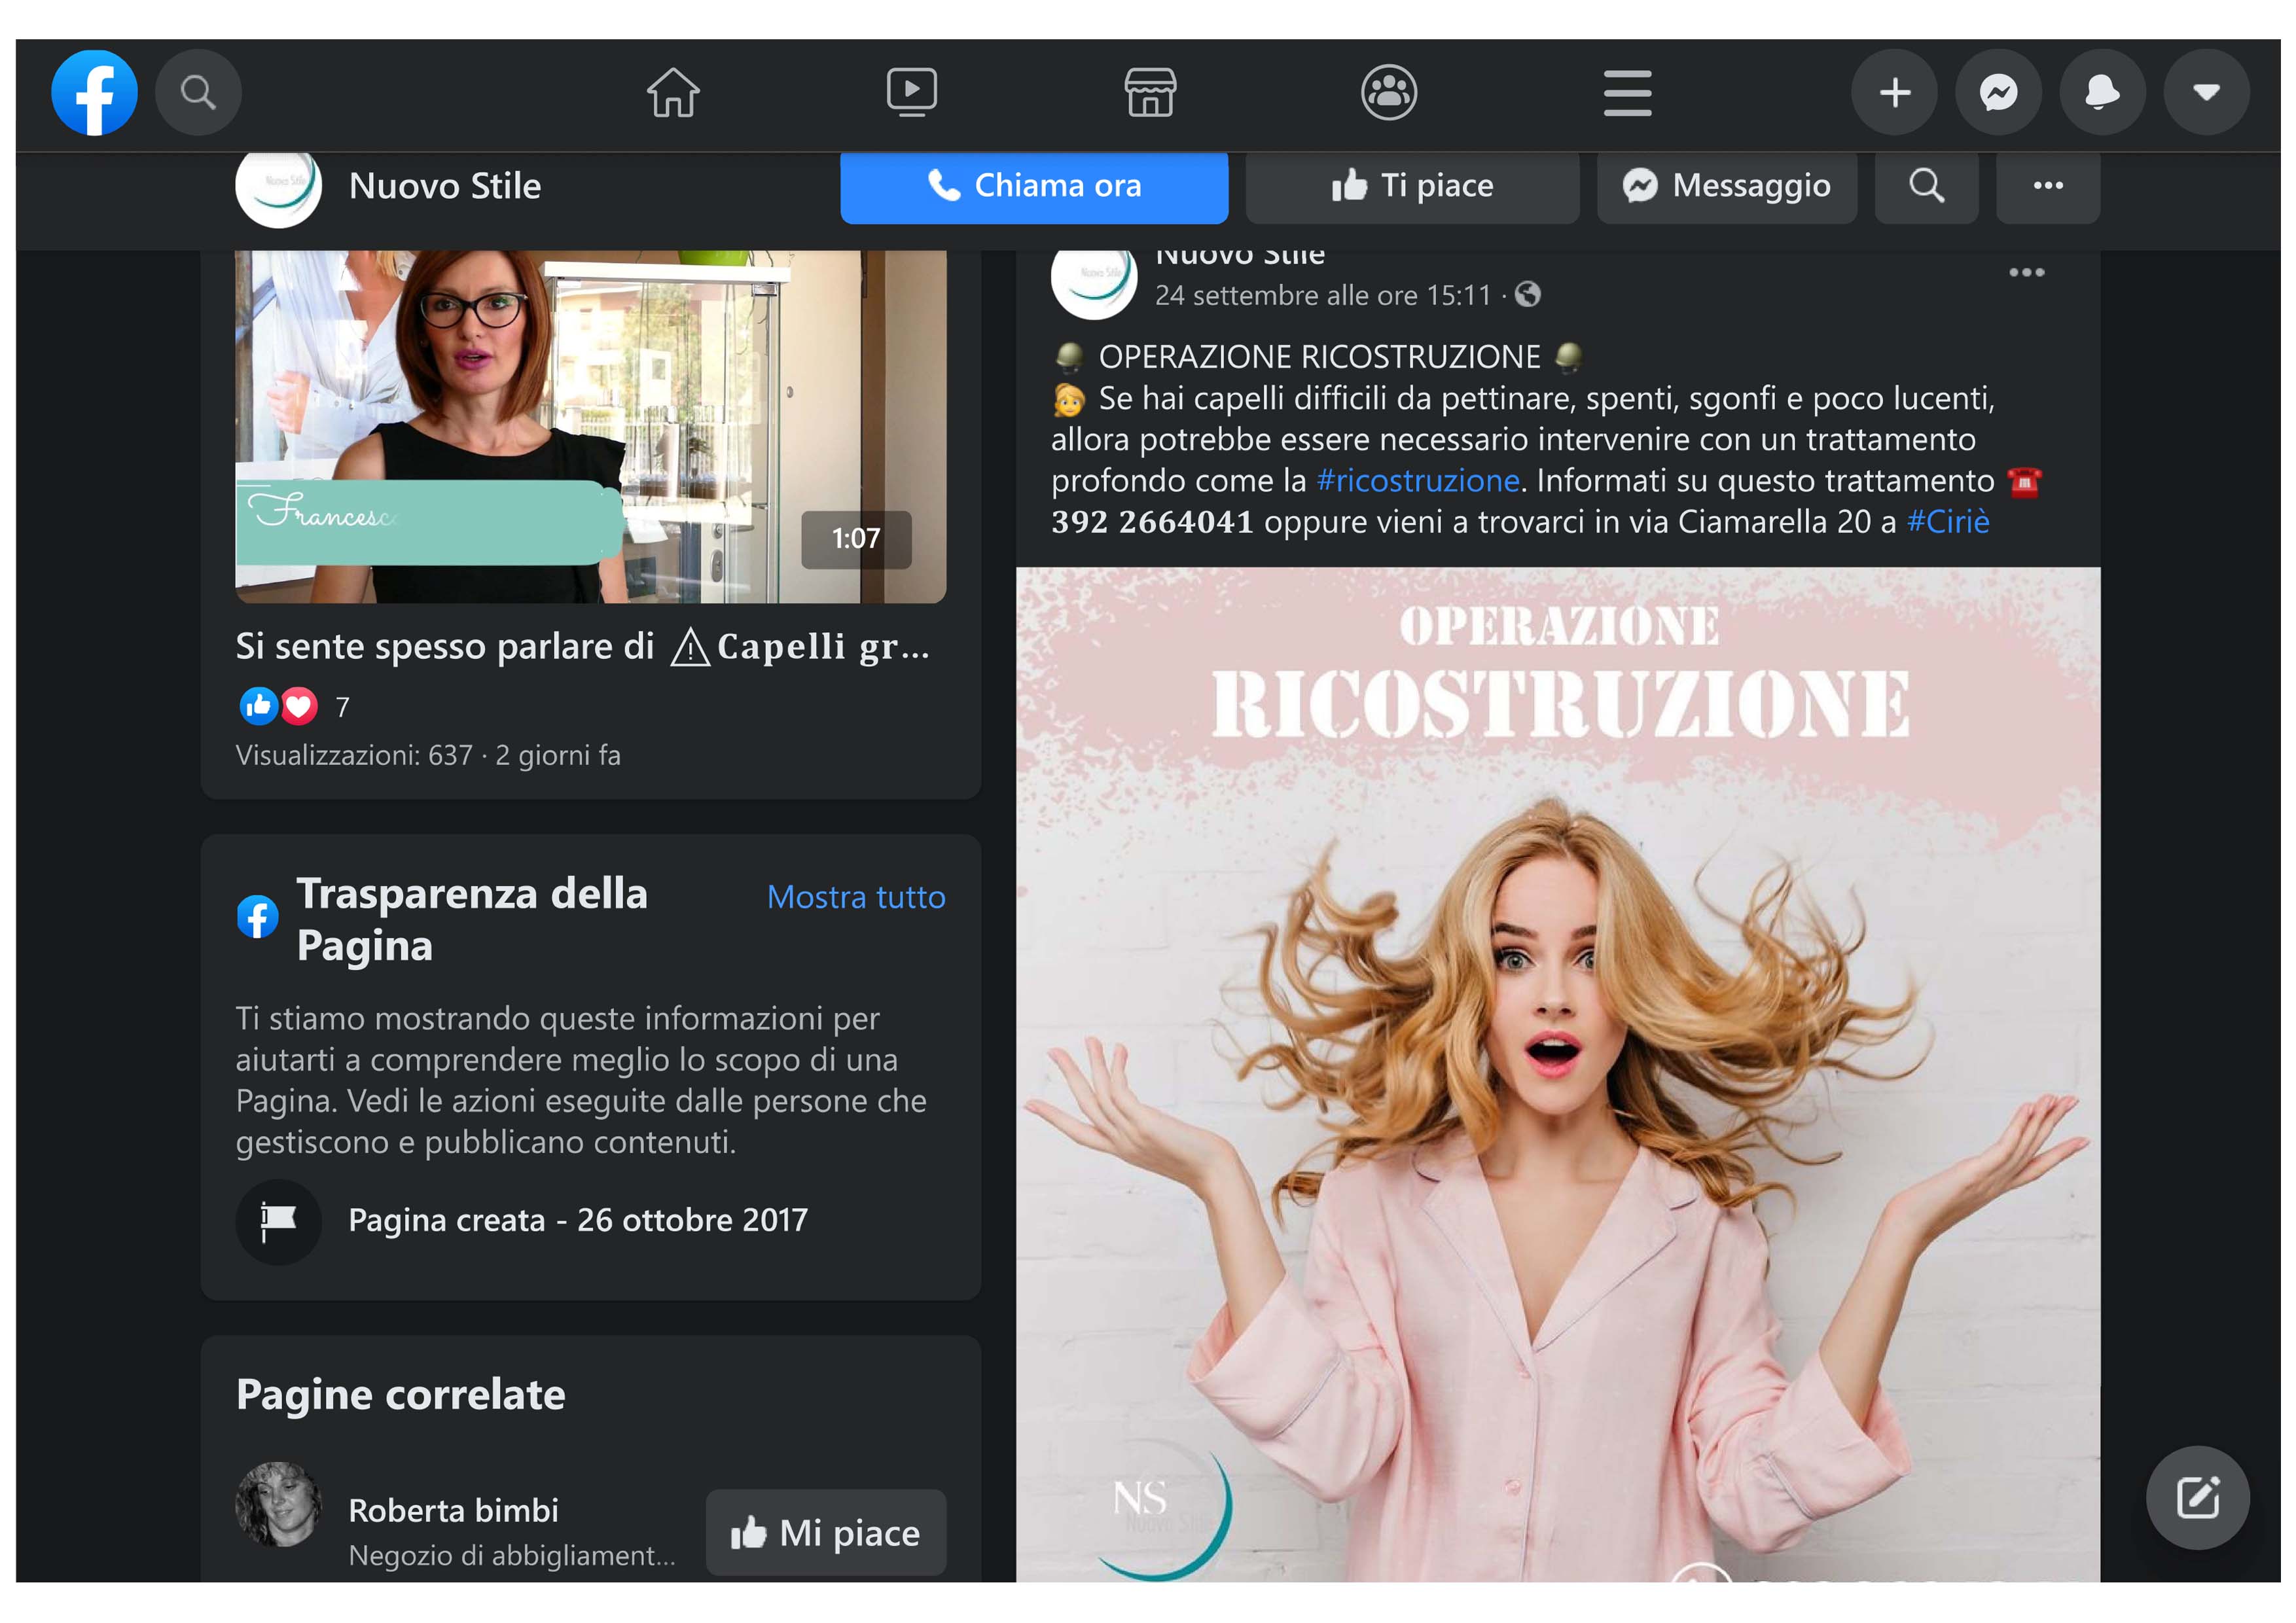Play the Francesca video thumbnail
Viewport: 2296px width, 1623px height.
(x=590, y=427)
